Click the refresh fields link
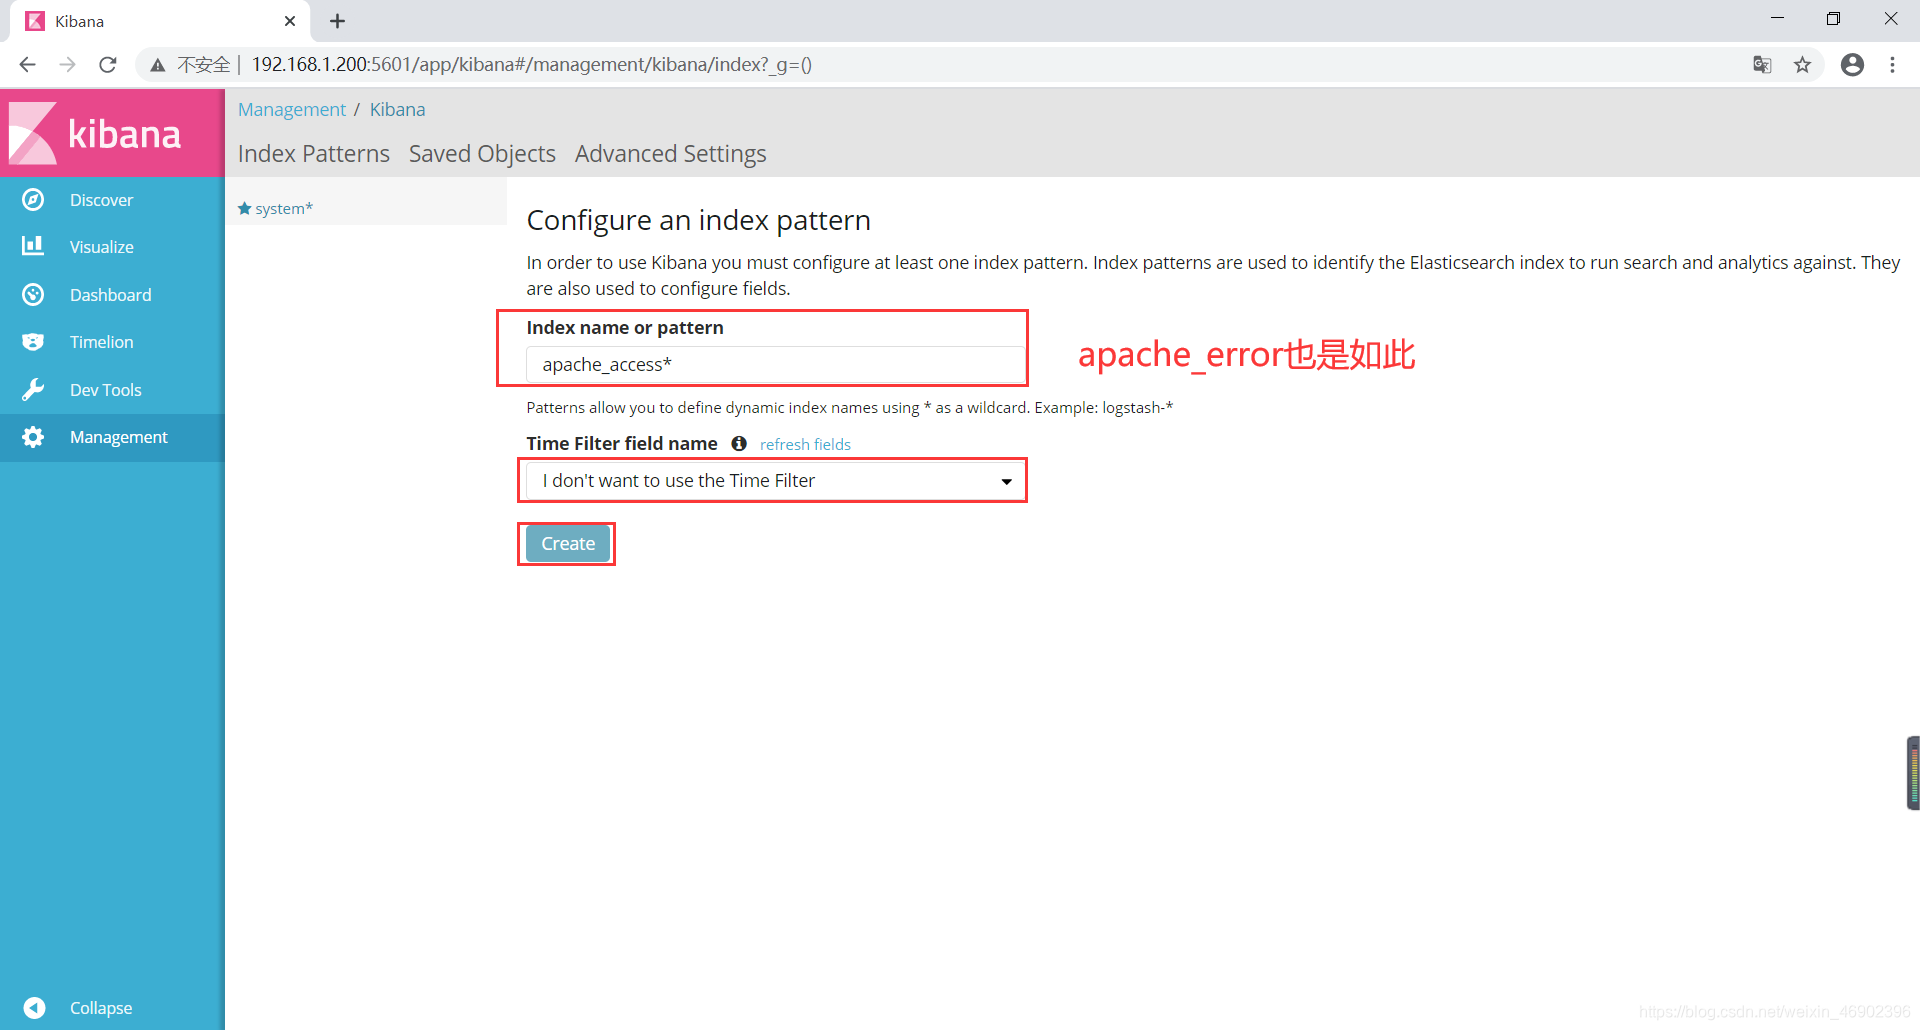This screenshot has width=1920, height=1030. click(805, 444)
